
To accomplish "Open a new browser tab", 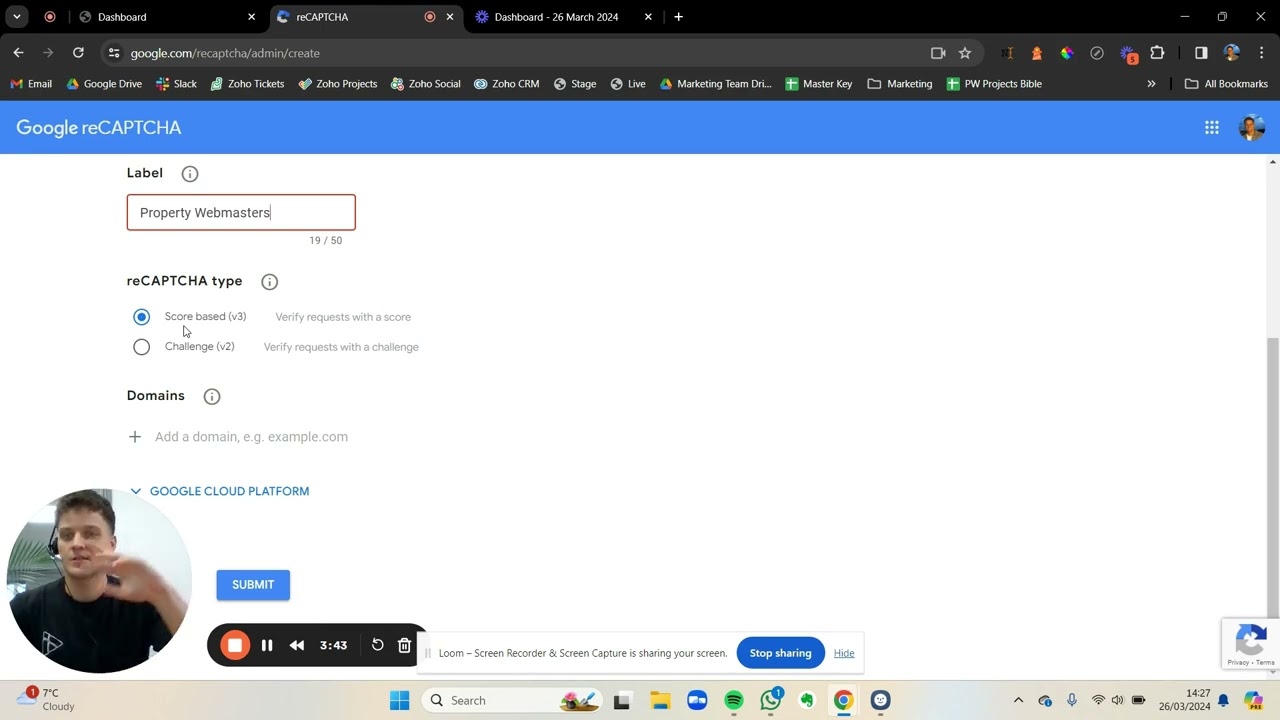I will coord(678,17).
